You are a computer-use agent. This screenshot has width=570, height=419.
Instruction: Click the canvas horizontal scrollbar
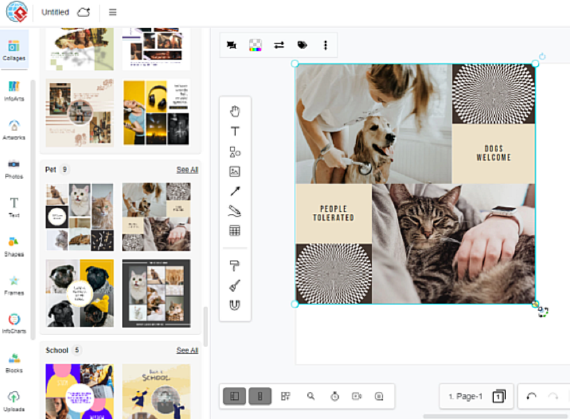pos(495,416)
